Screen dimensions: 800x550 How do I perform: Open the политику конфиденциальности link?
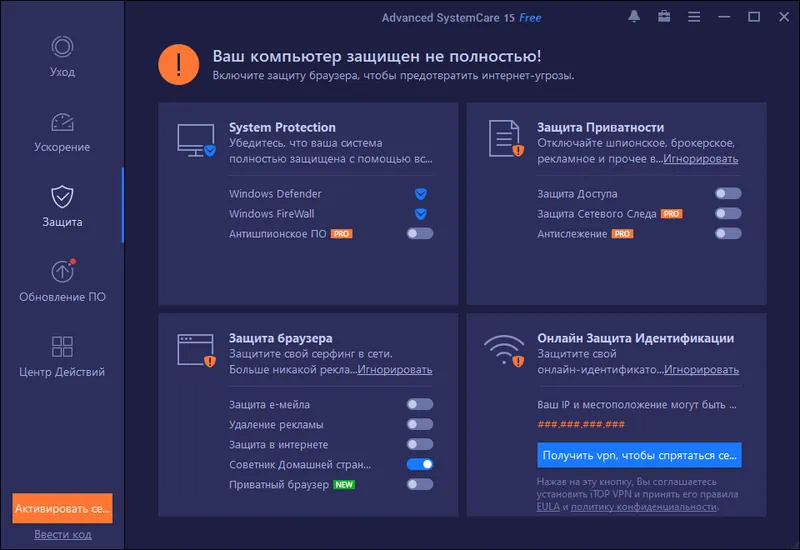[x=644, y=507]
